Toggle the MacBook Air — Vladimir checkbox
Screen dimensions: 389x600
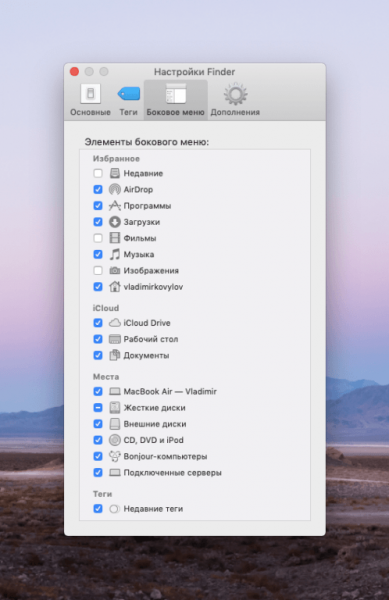point(98,391)
